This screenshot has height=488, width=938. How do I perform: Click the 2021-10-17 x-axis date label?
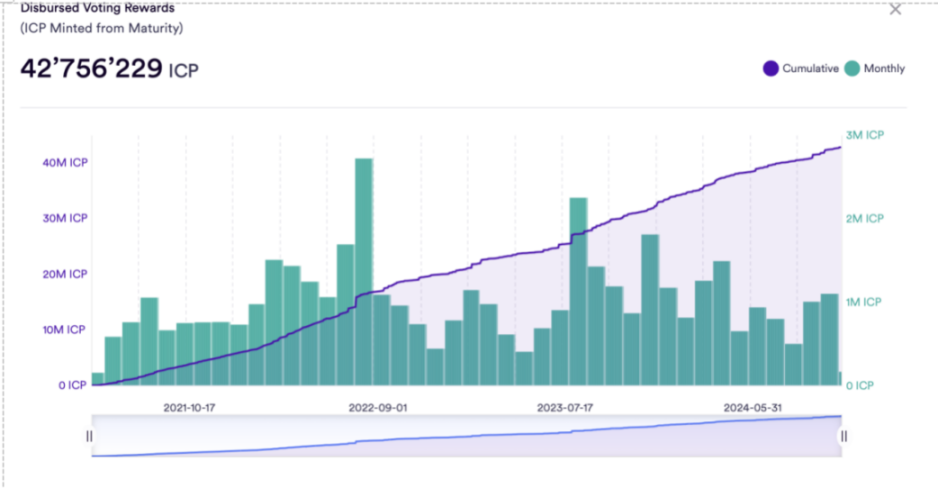pyautogui.click(x=190, y=408)
